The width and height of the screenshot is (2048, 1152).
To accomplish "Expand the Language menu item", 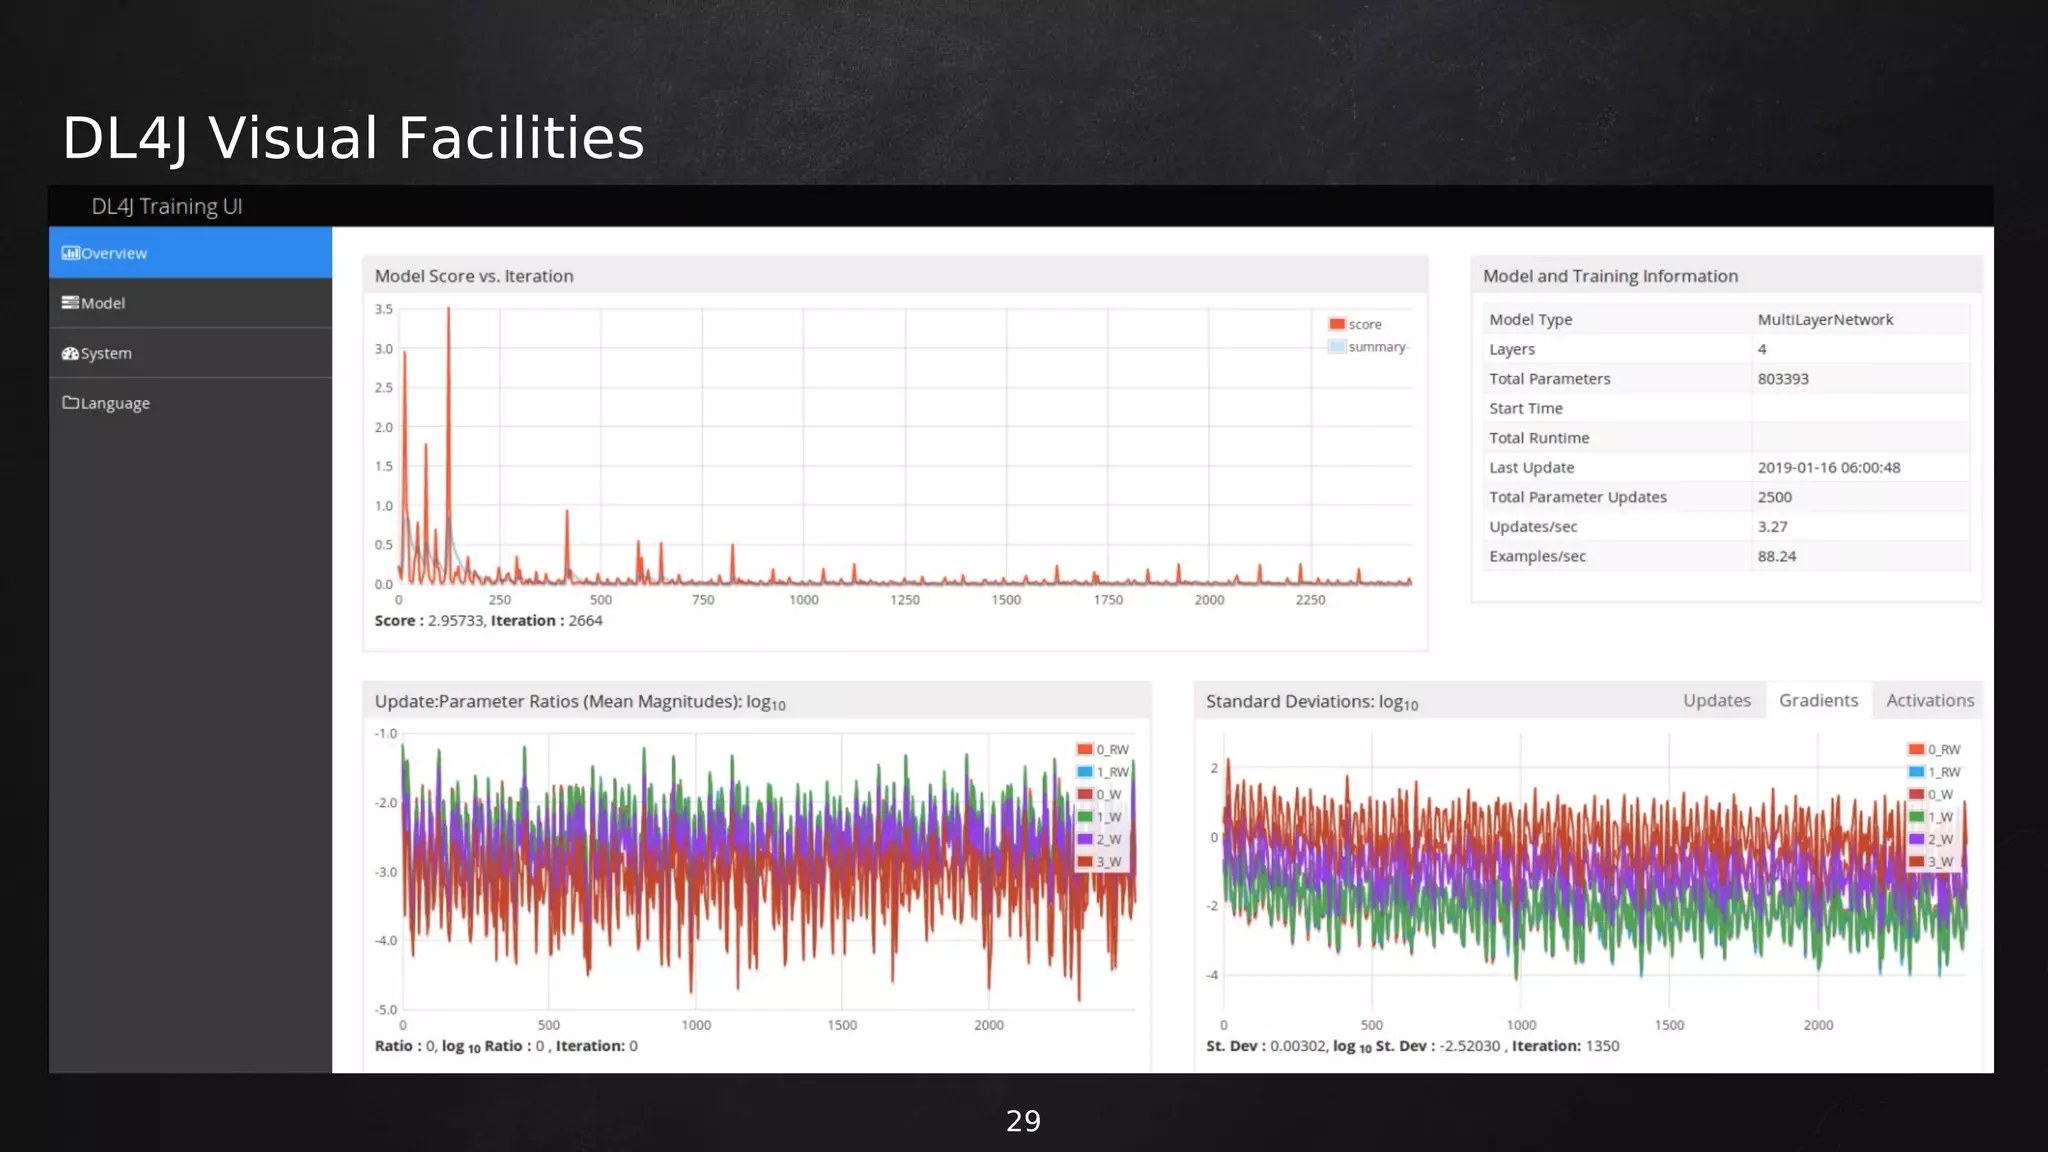I will (x=115, y=403).
